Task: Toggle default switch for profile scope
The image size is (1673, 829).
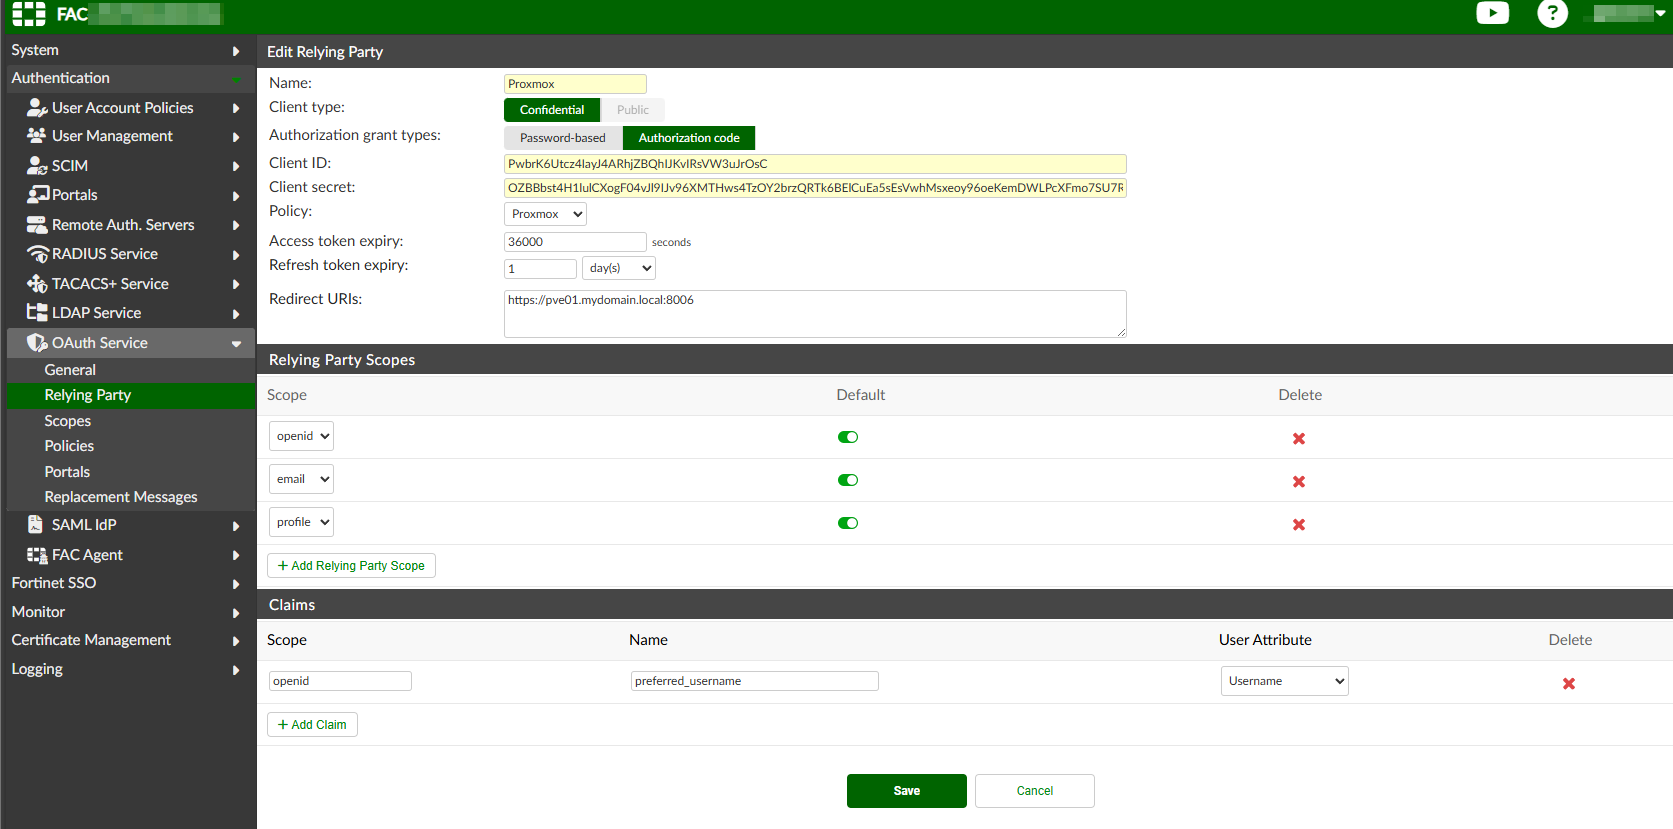Action: (847, 523)
